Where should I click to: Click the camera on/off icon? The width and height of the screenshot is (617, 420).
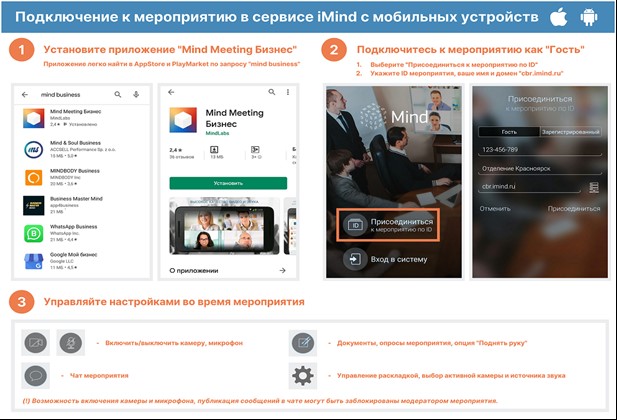point(36,343)
